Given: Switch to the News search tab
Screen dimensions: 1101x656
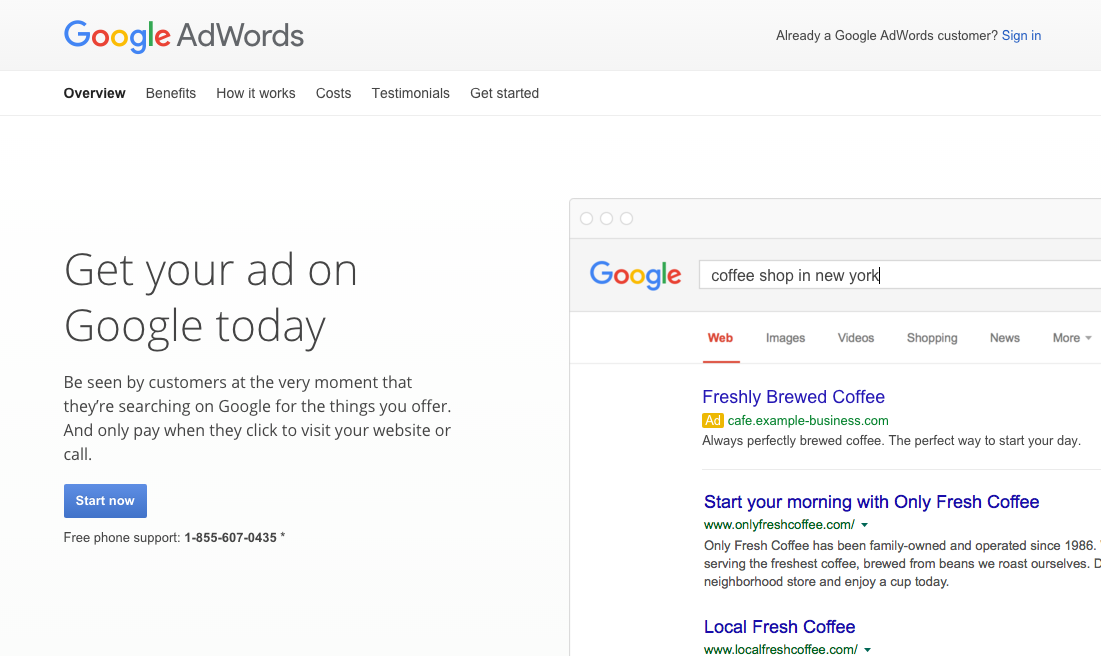Looking at the screenshot, I should (x=1005, y=338).
